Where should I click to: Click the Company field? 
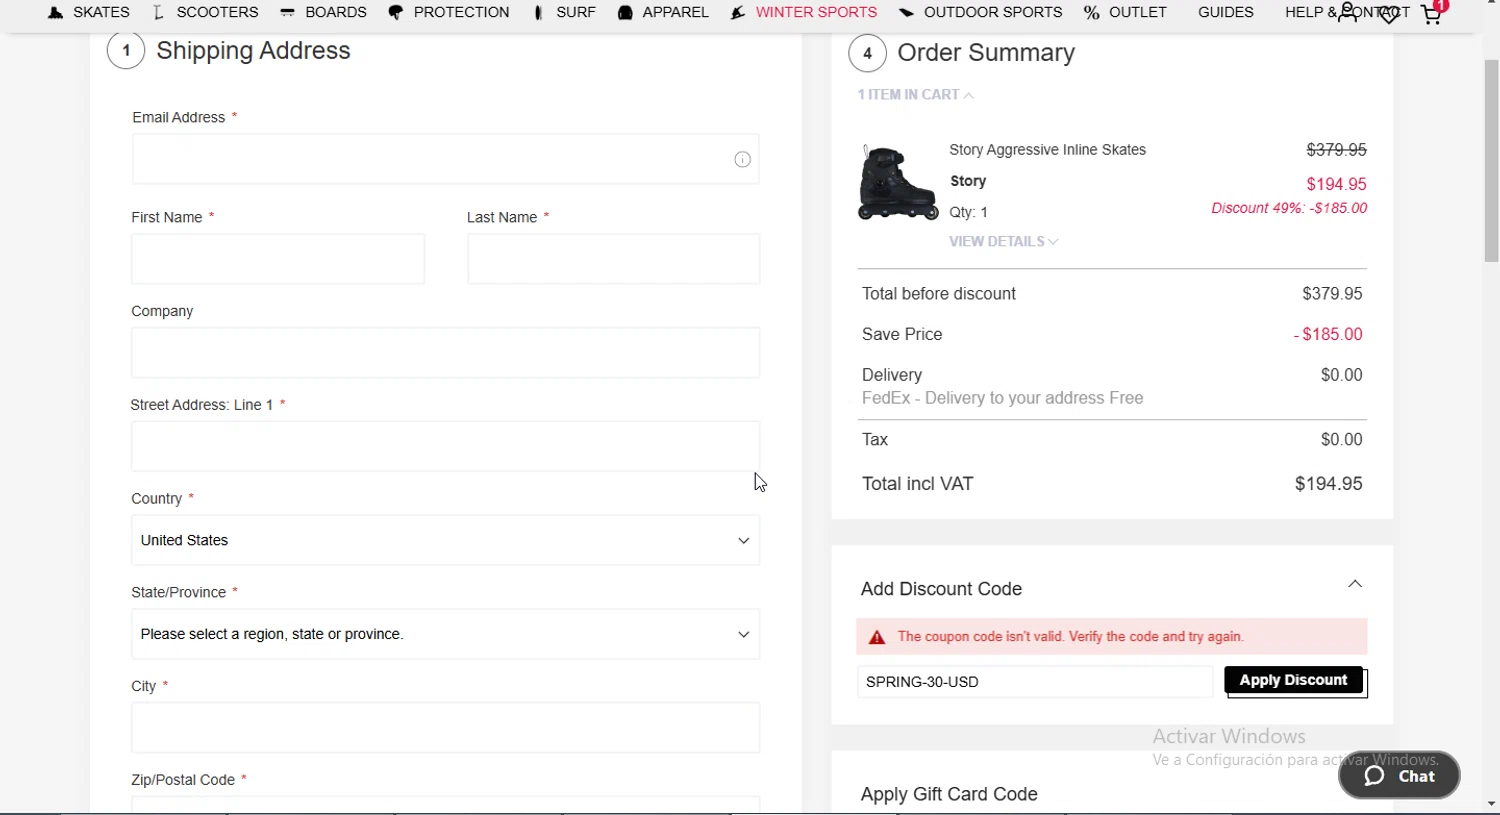pos(445,353)
